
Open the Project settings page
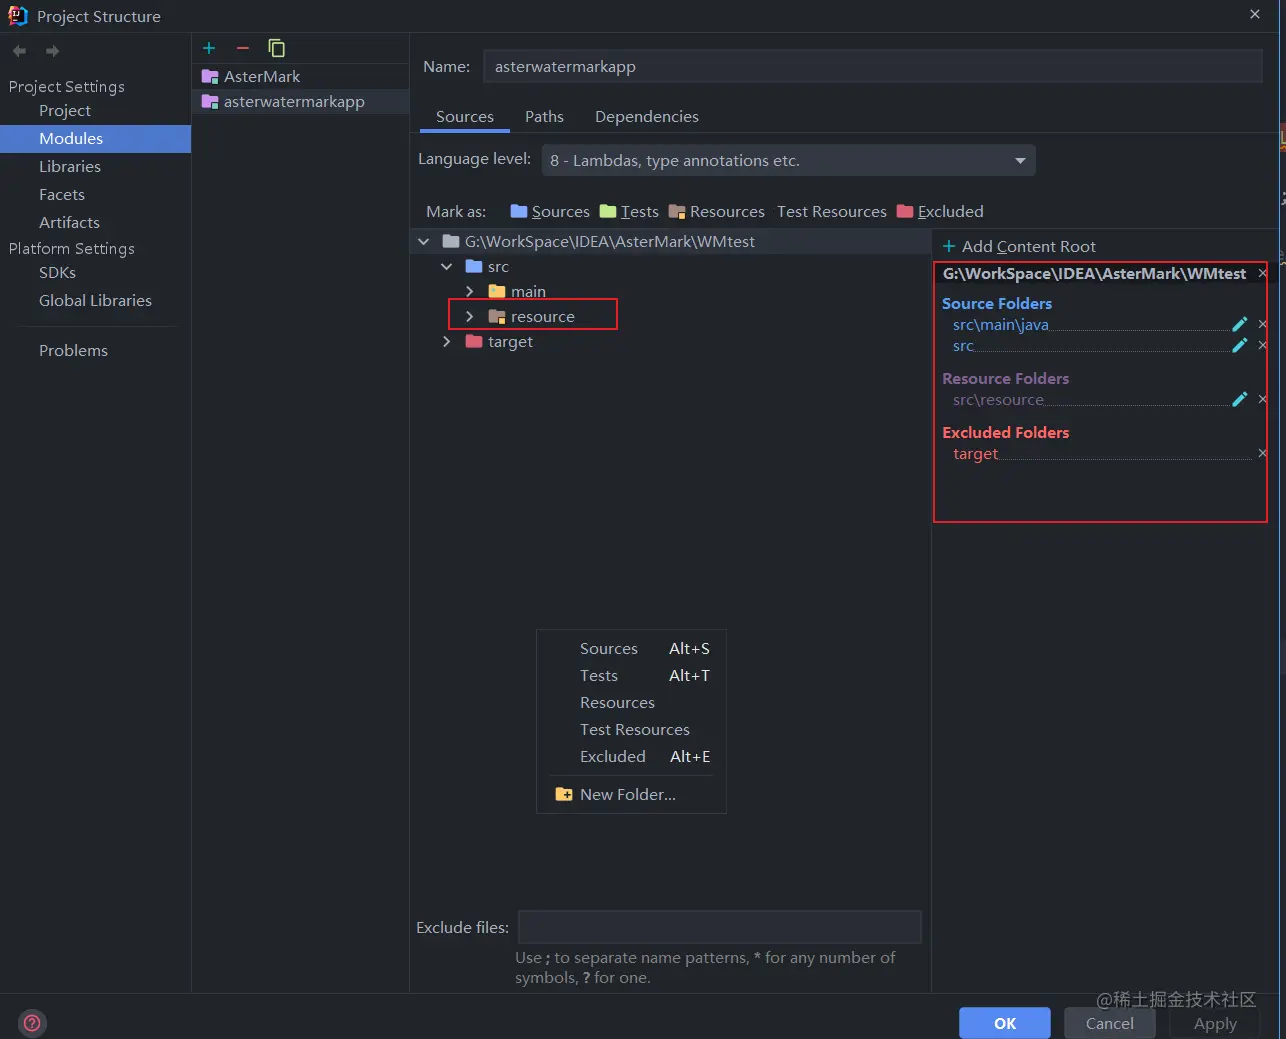coord(65,110)
